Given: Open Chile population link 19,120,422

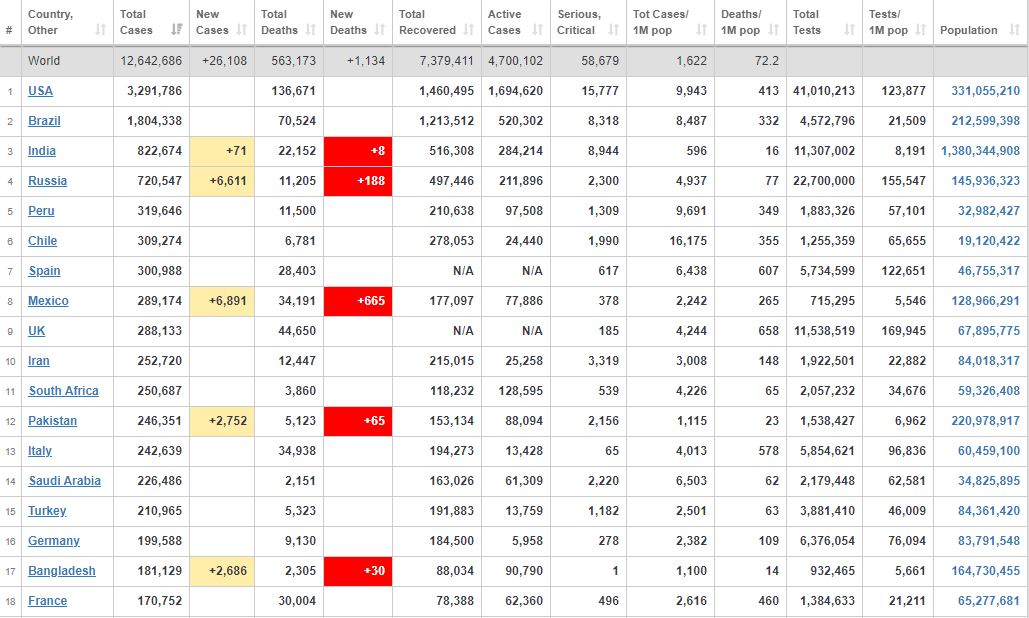Looking at the screenshot, I should pos(989,241).
